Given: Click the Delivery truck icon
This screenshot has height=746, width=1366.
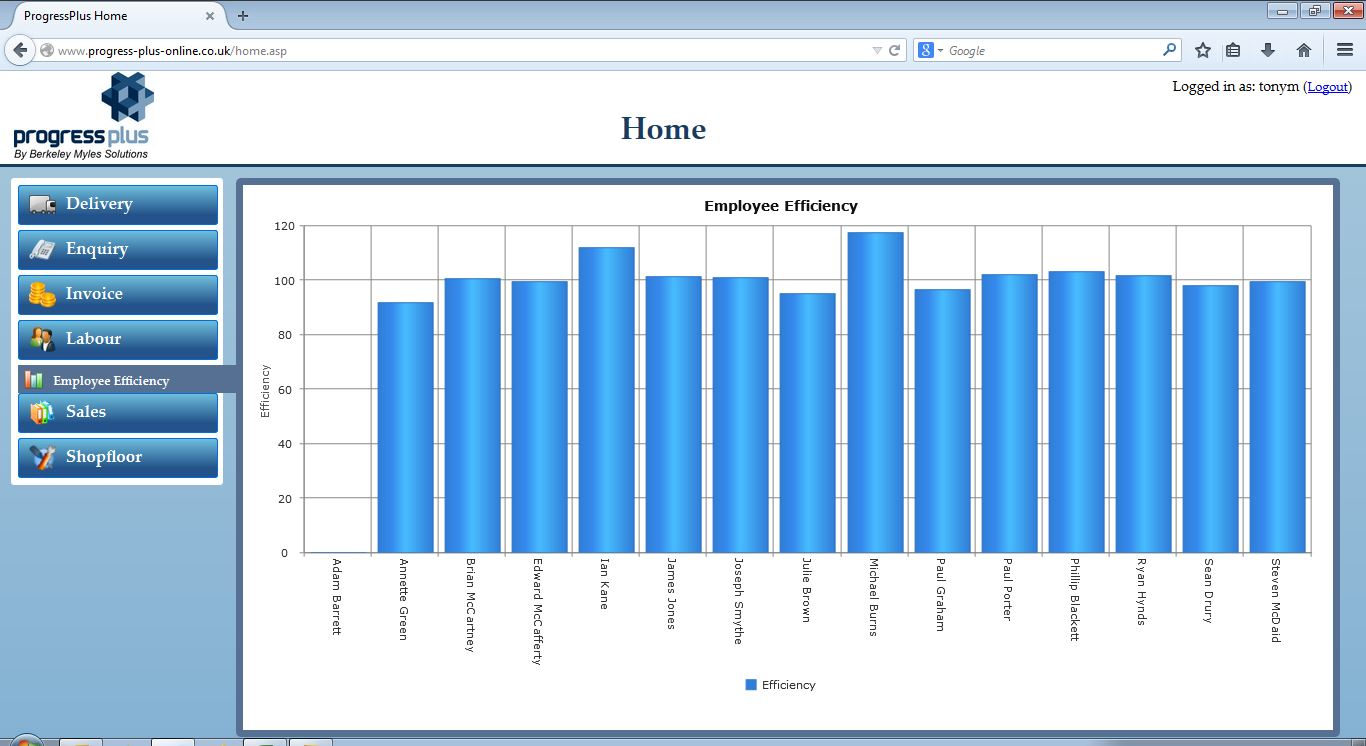Looking at the screenshot, I should (x=42, y=204).
